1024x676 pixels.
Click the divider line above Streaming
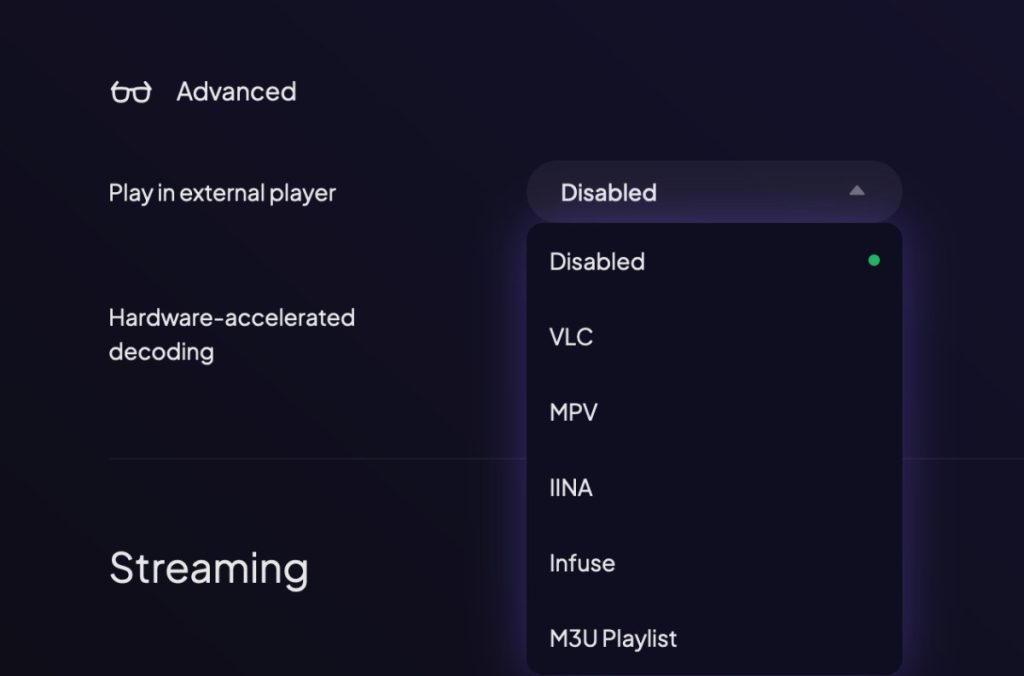(317, 459)
